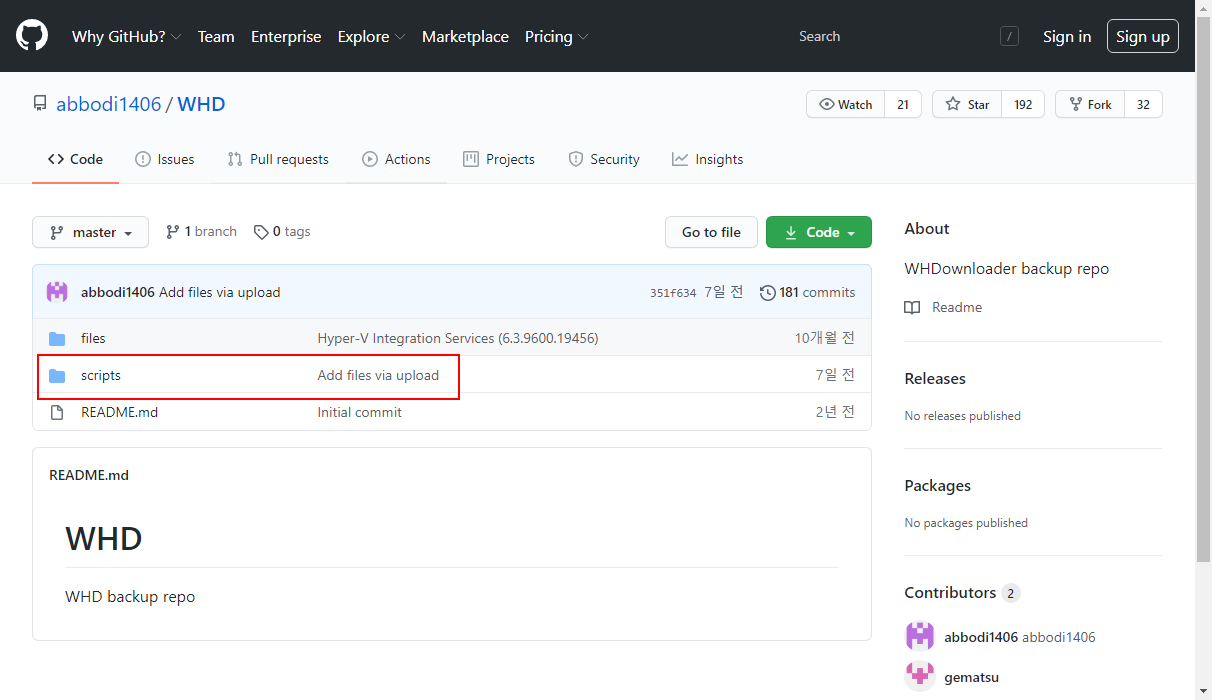Open the scripts folder
Screen dimensions: 1212x700
[x=101, y=375]
